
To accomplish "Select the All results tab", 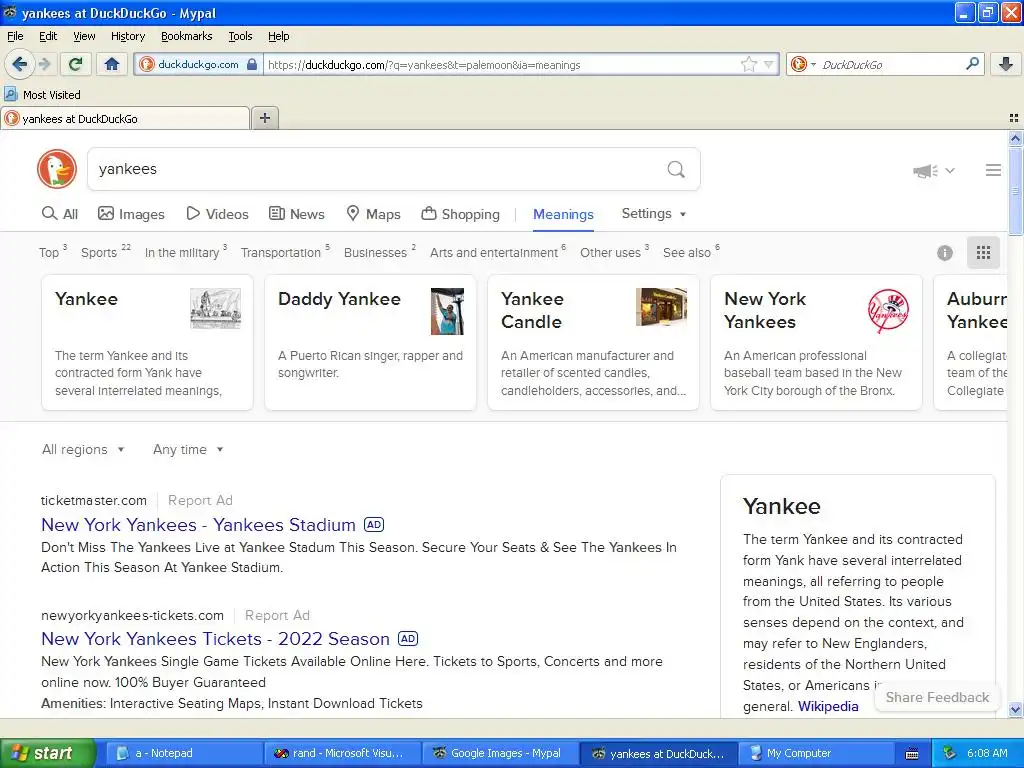I will click(x=59, y=214).
